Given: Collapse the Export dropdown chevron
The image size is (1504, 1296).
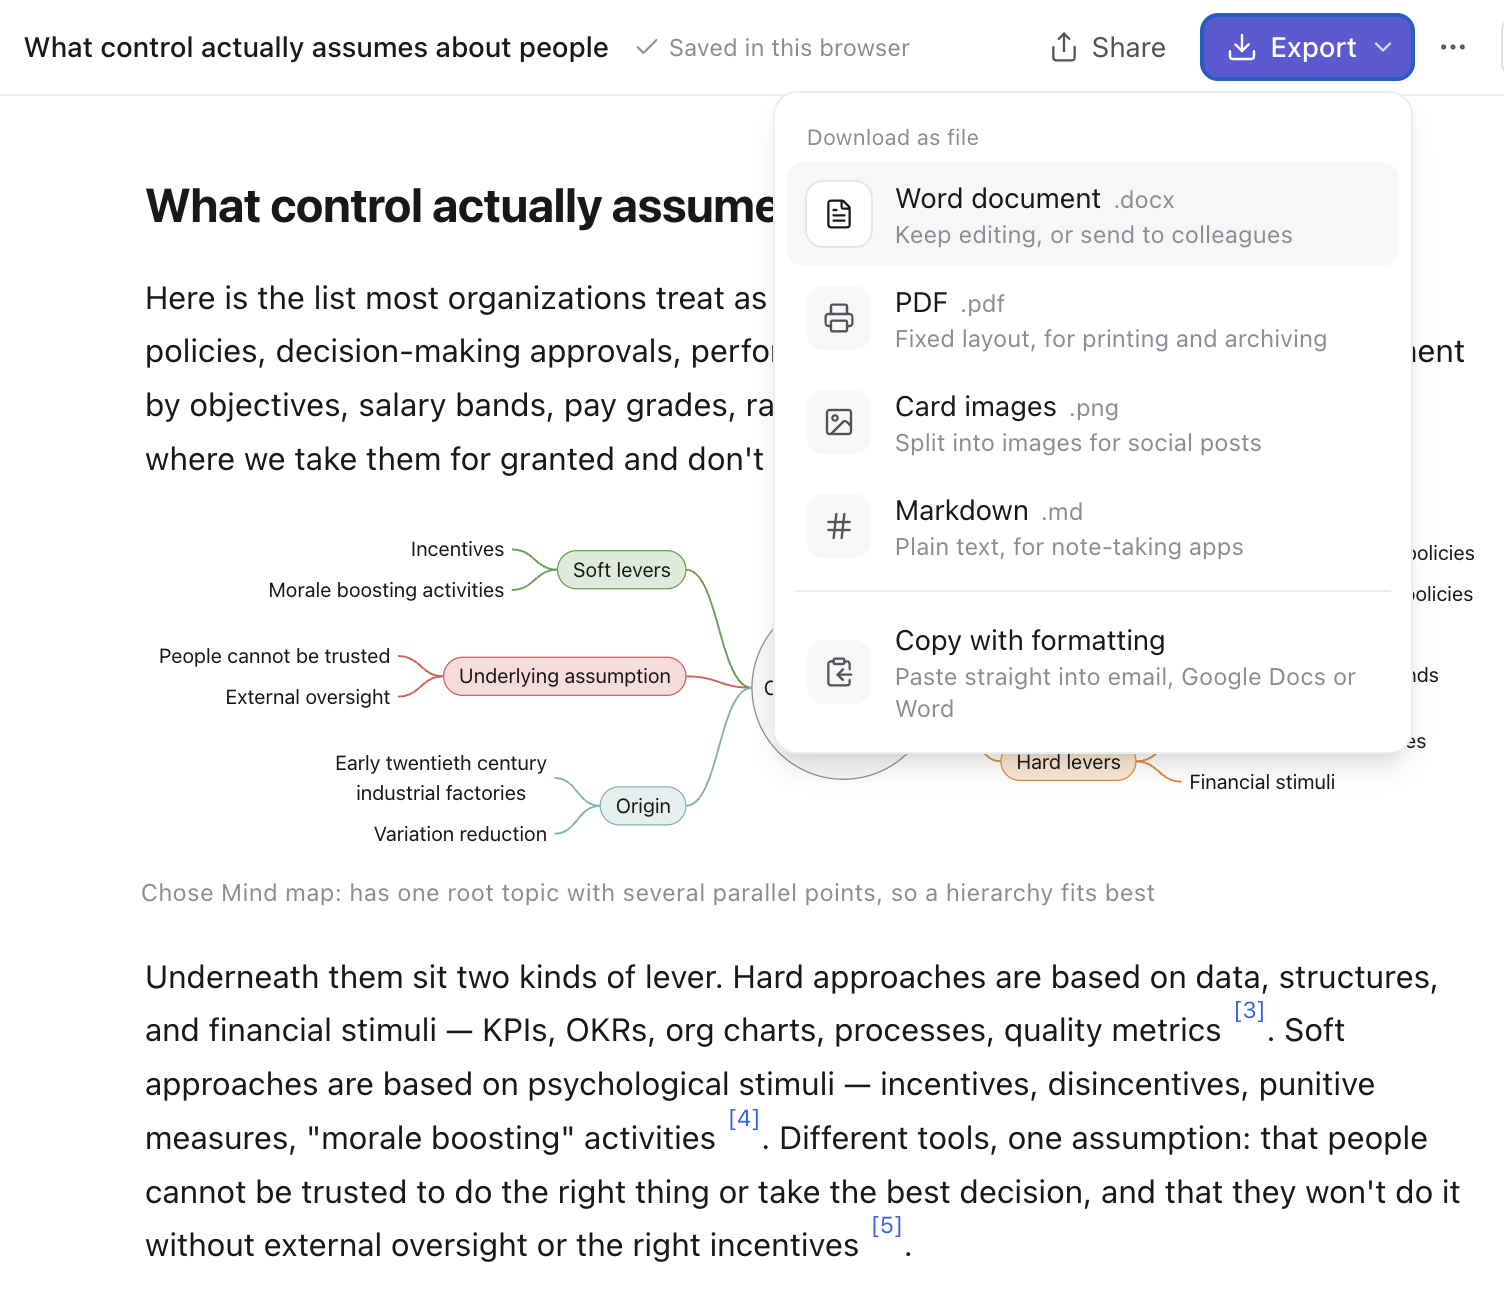Looking at the screenshot, I should coord(1383,47).
